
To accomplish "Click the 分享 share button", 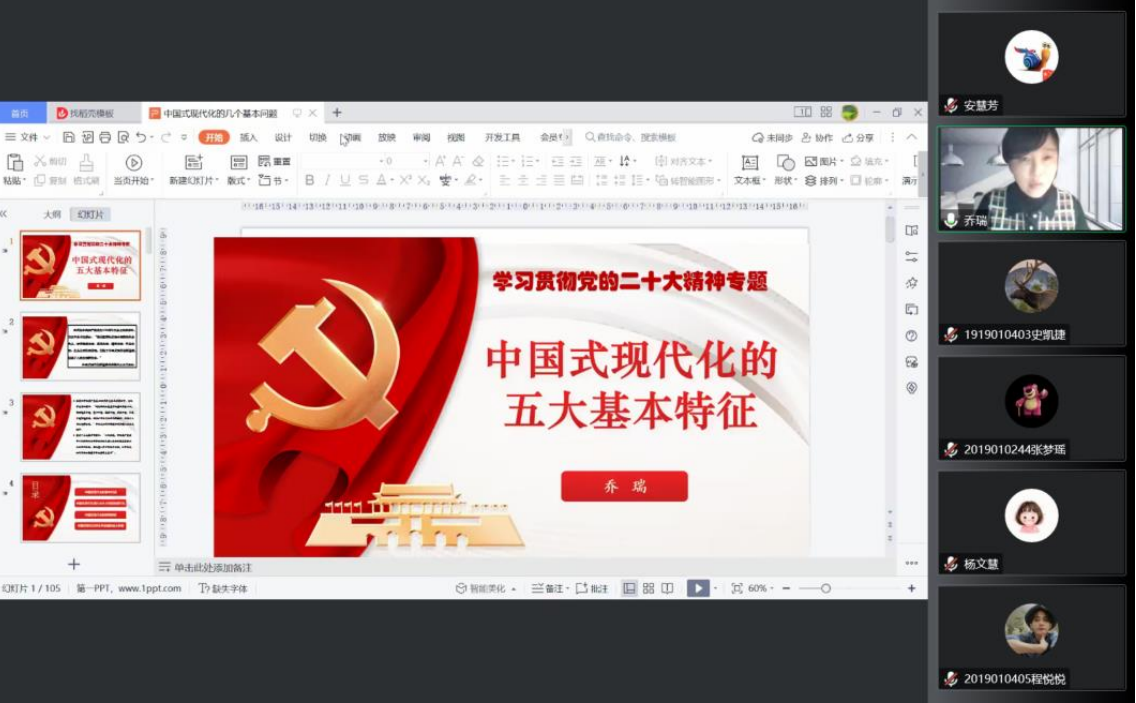I will coord(858,138).
